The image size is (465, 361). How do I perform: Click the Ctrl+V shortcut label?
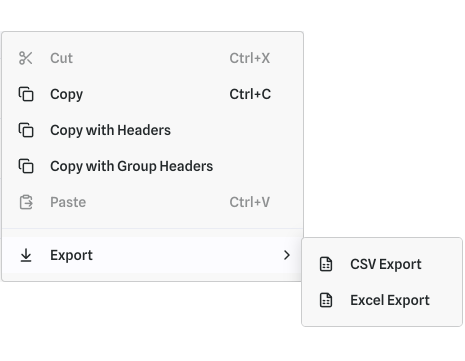(250, 202)
